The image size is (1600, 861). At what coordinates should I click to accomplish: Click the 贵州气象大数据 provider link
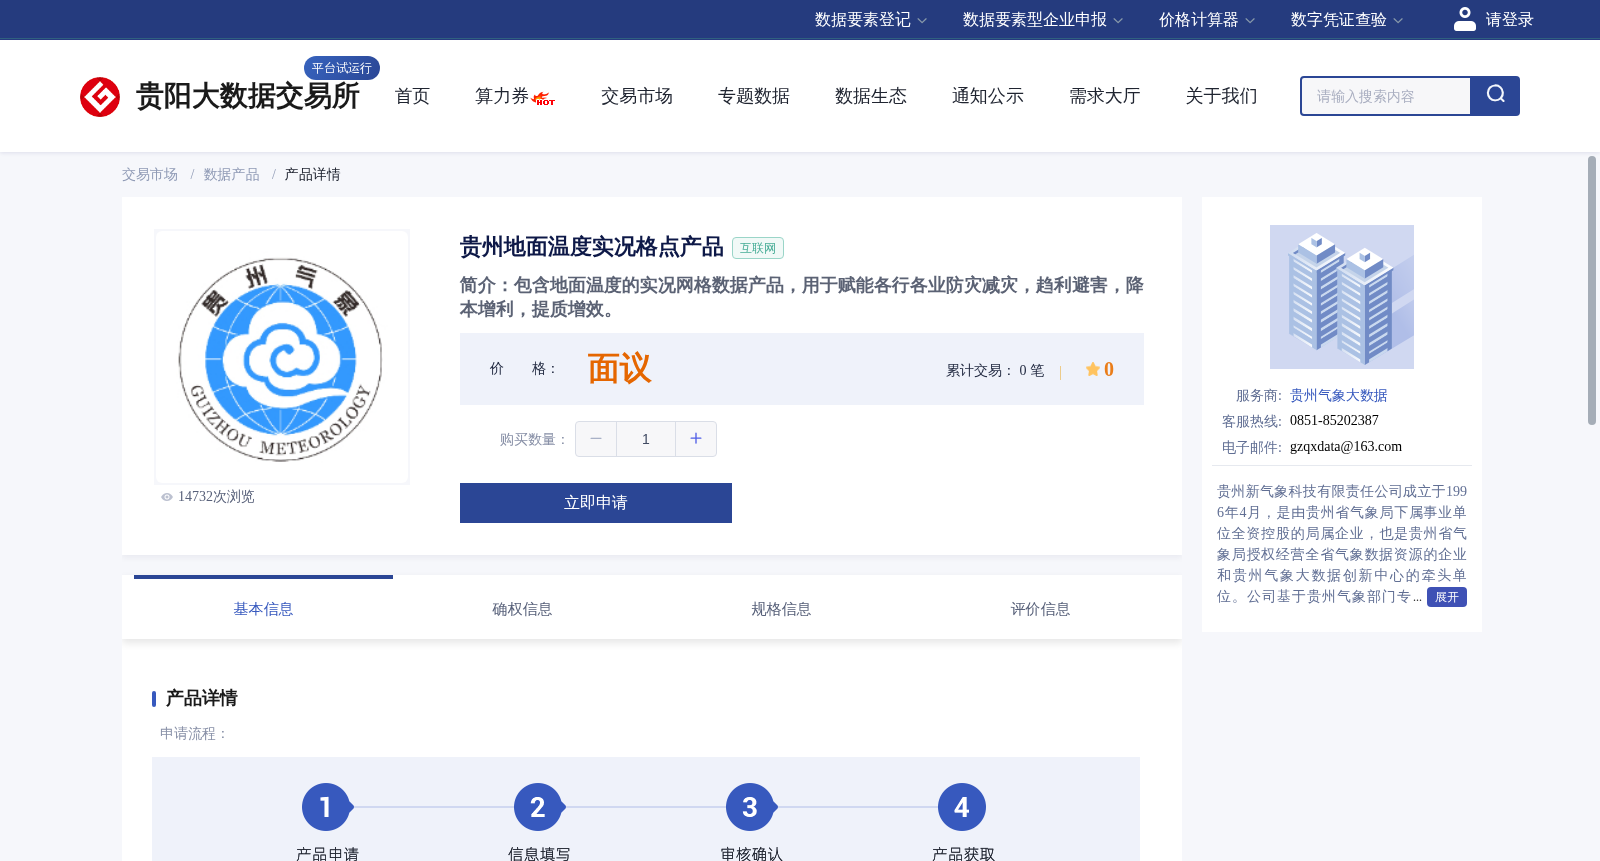[x=1338, y=396]
